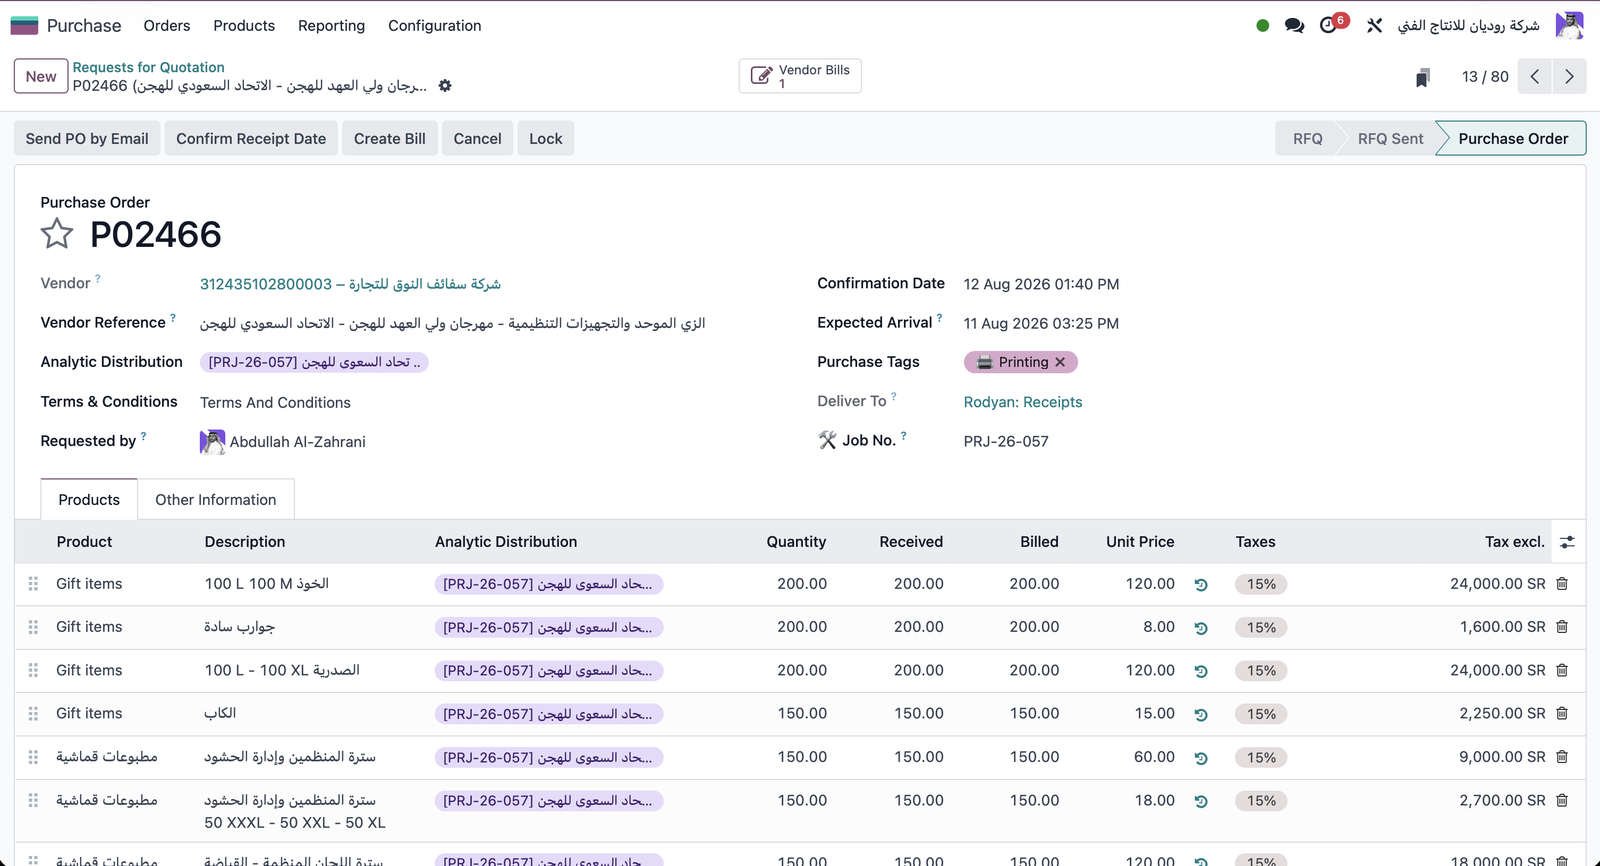Click the RFQ Sent status stage
The image size is (1600, 866).
(1390, 139)
